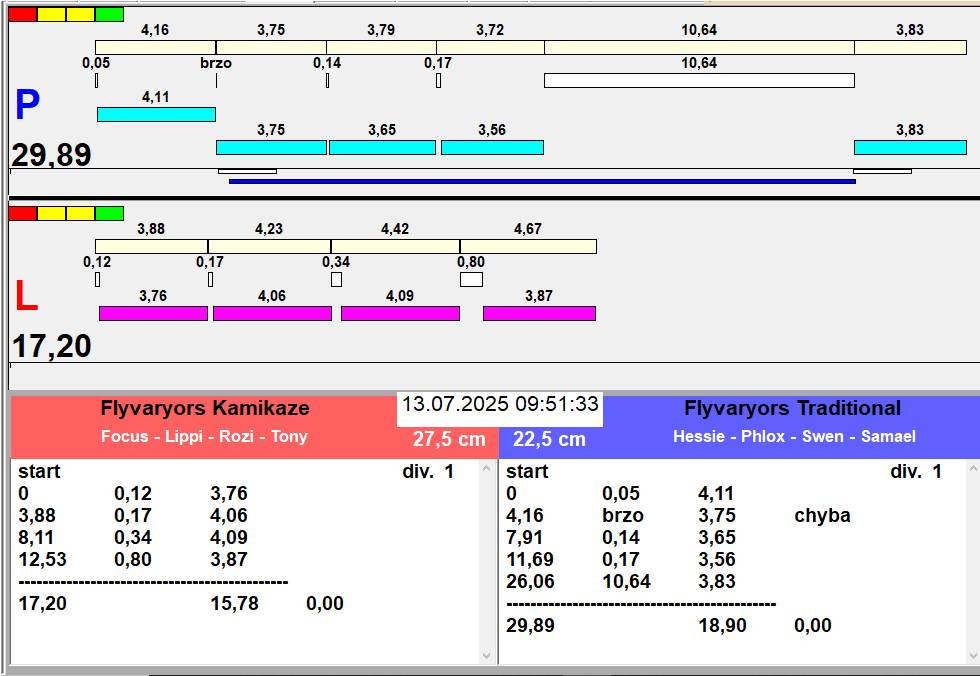Click the green start light in lane P
Screen dimensions: 980x676
[x=109, y=14]
